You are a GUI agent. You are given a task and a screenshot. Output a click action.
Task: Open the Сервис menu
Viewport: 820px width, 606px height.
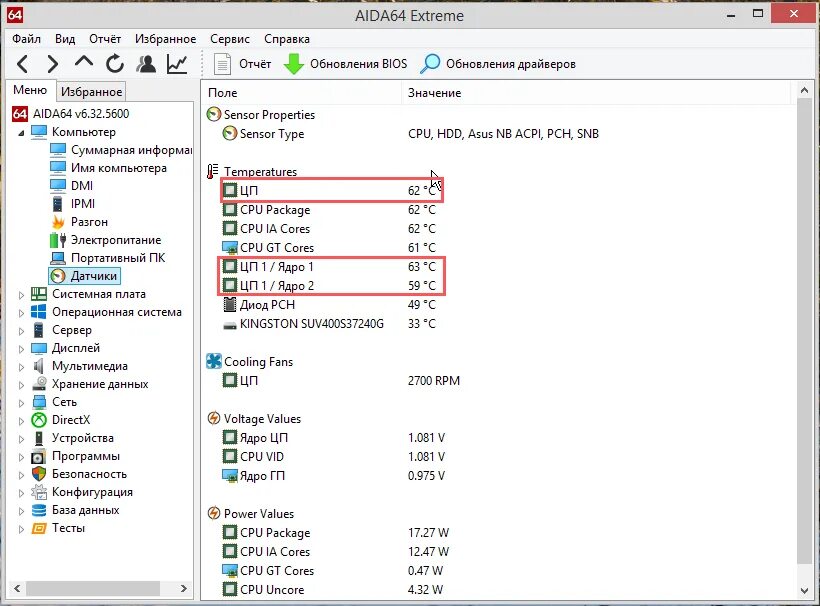[230, 39]
